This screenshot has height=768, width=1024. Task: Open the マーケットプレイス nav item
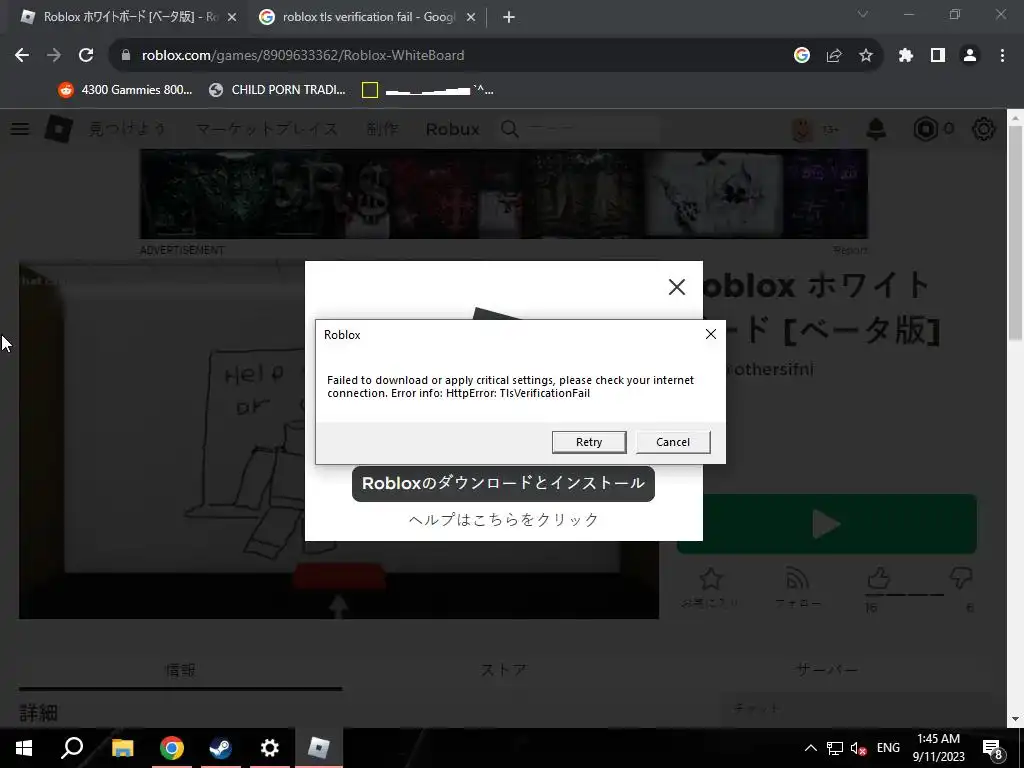tap(266, 129)
